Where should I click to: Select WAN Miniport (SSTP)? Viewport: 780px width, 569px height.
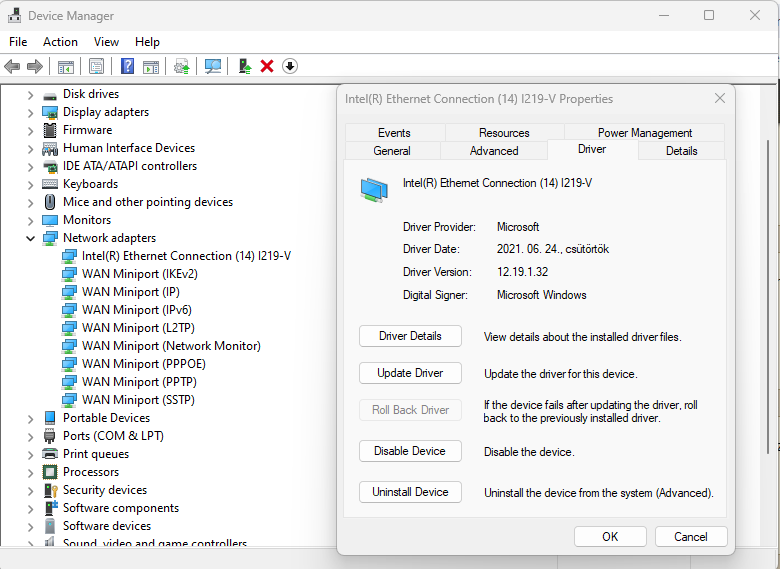[128, 400]
